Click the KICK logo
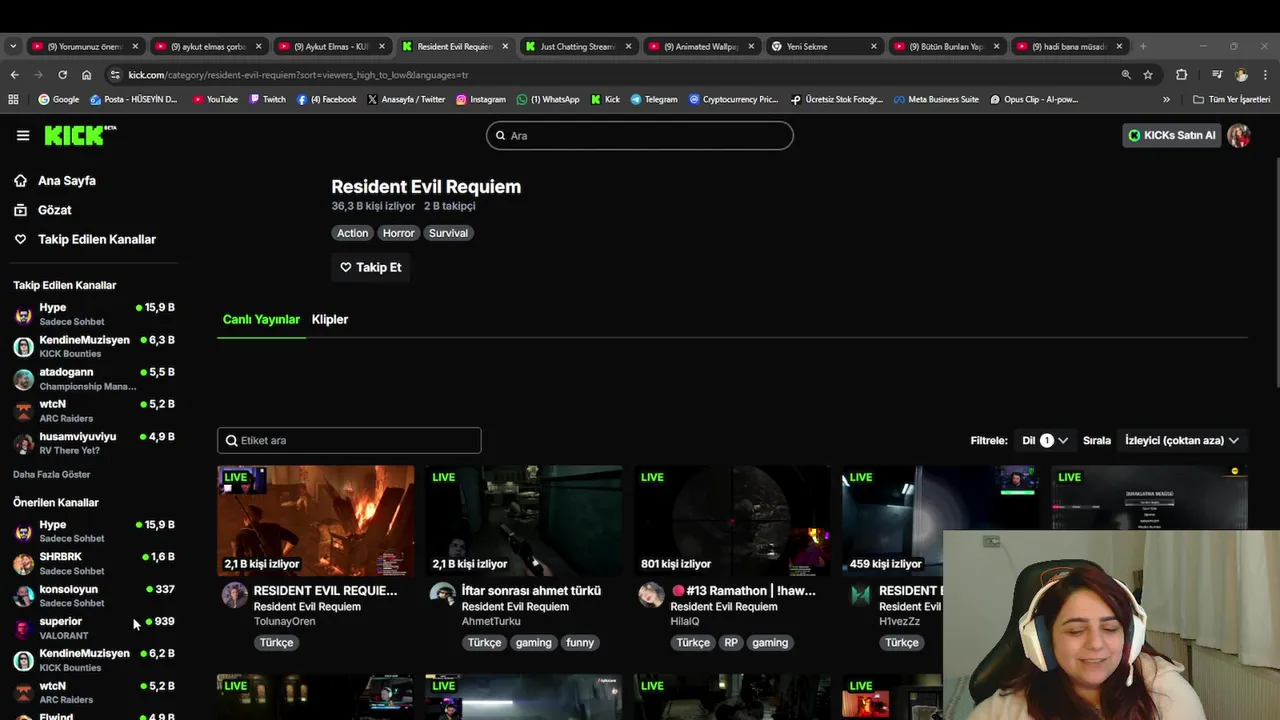This screenshot has width=1280, height=720. pyautogui.click(x=80, y=135)
